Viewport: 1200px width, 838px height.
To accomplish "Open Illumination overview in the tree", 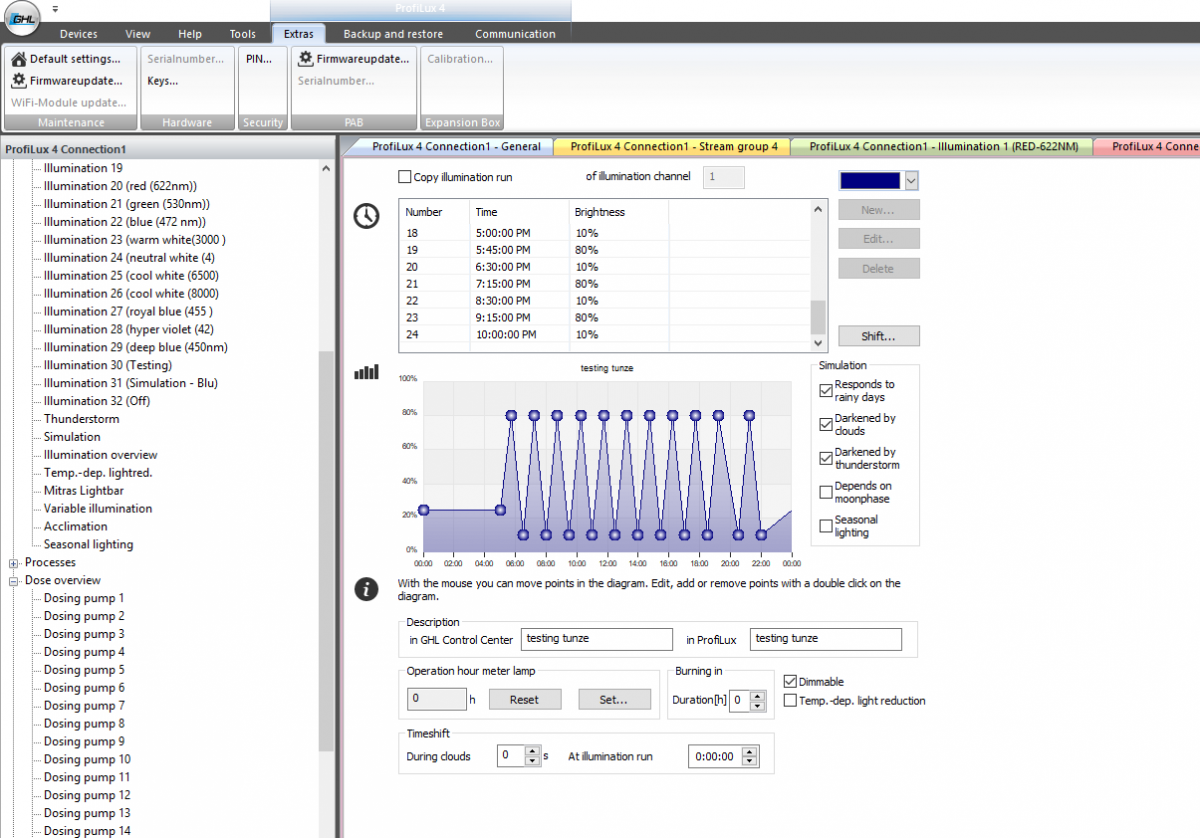I will pyautogui.click(x=100, y=455).
